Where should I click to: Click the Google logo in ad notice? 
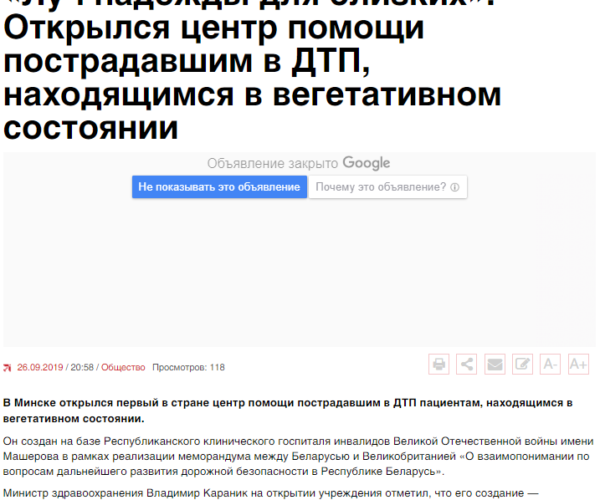click(x=366, y=163)
